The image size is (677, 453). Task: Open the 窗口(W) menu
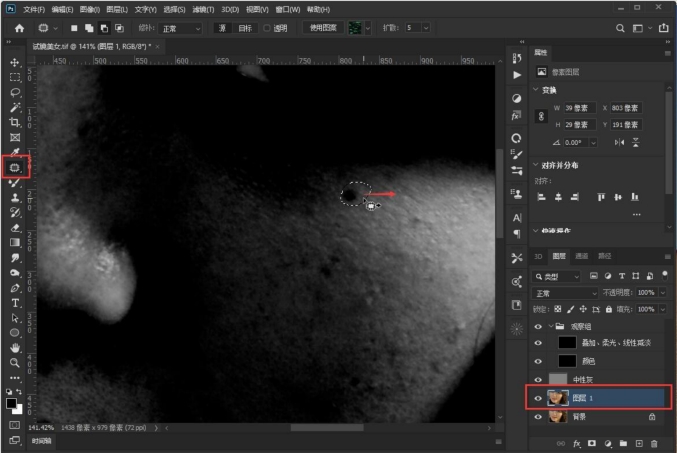tap(288, 9)
